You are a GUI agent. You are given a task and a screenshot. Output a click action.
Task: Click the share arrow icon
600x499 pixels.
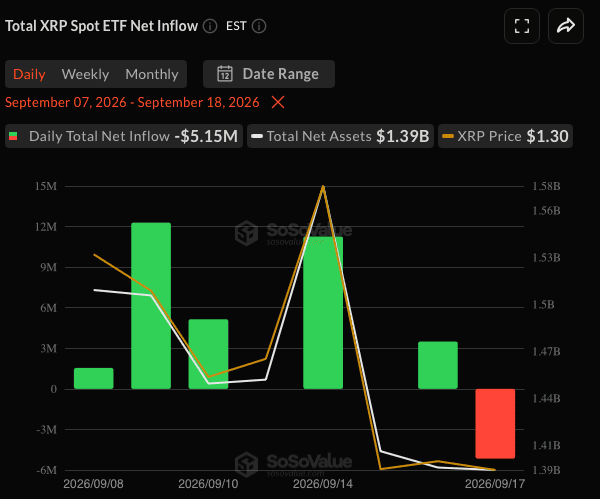(566, 26)
